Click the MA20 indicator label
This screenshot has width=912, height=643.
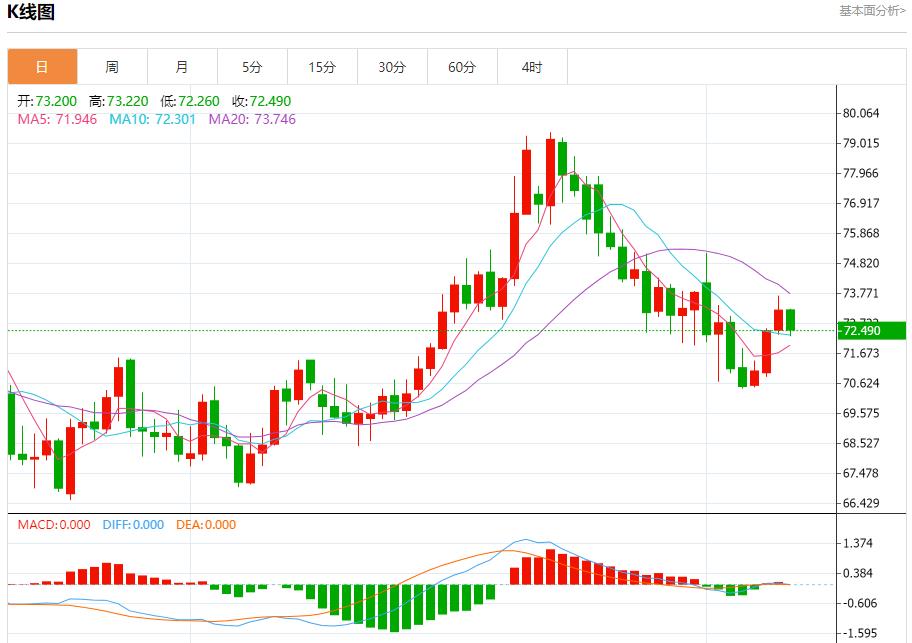pos(252,119)
